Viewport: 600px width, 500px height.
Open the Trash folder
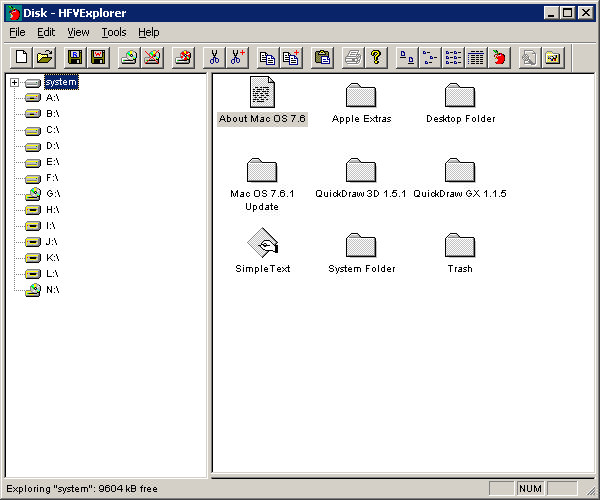click(x=460, y=245)
